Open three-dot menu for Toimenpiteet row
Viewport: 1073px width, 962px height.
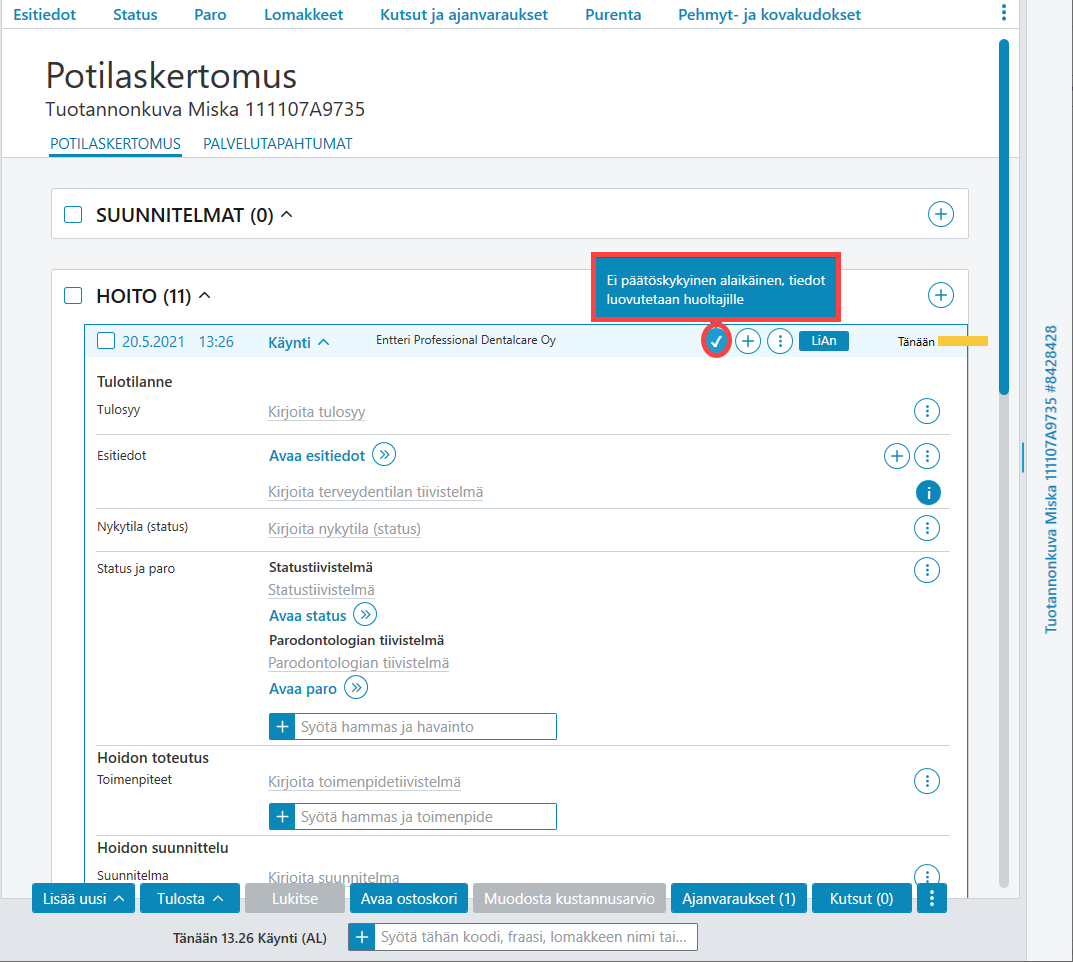(x=927, y=781)
